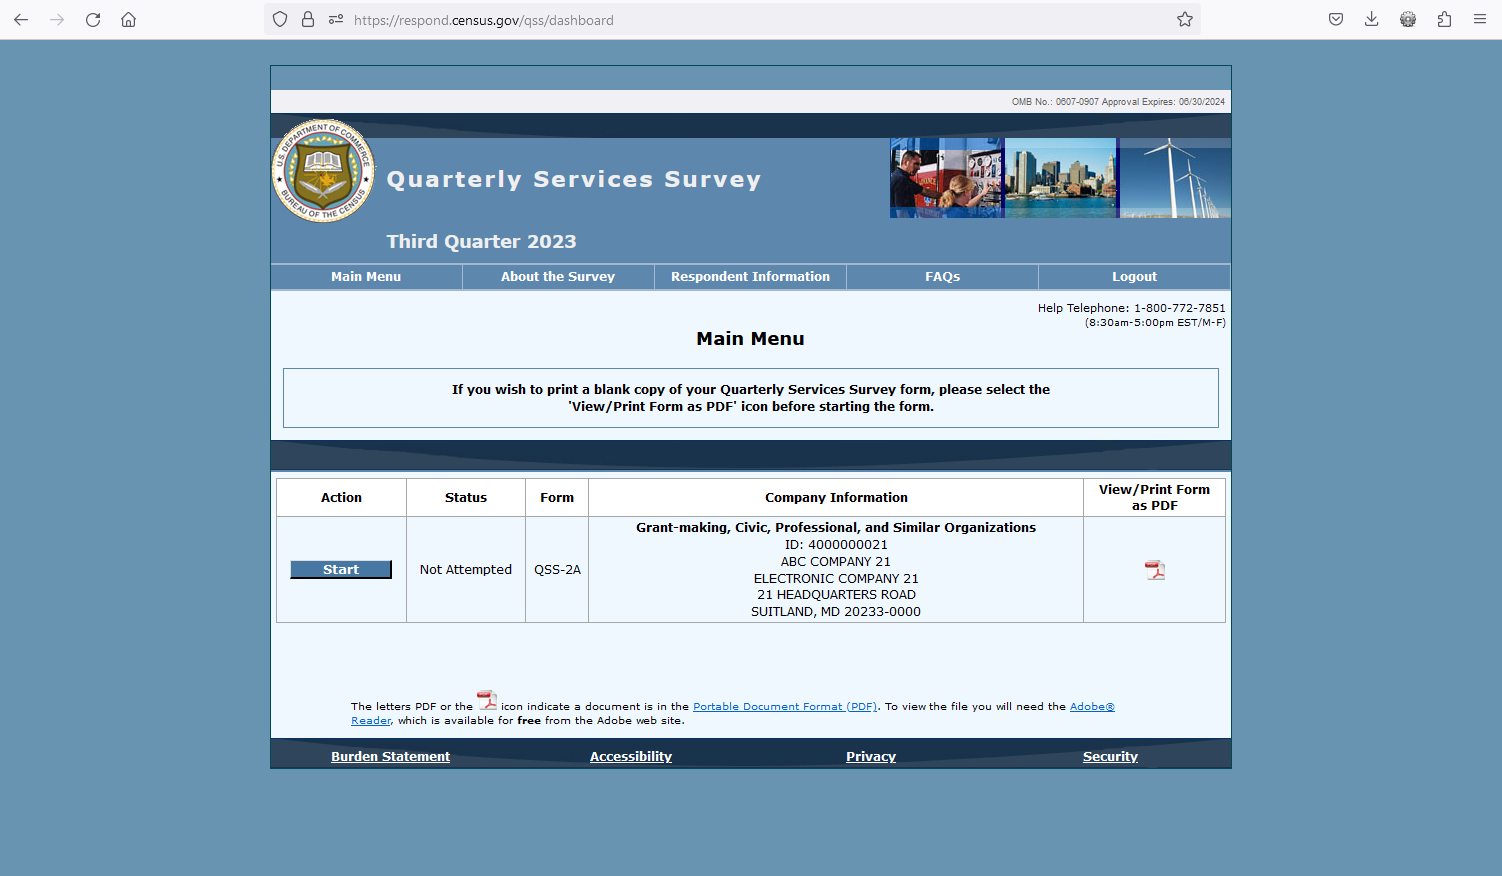Viewport: 1502px width, 876px height.
Task: Open the browser downloads icon
Action: [1372, 20]
